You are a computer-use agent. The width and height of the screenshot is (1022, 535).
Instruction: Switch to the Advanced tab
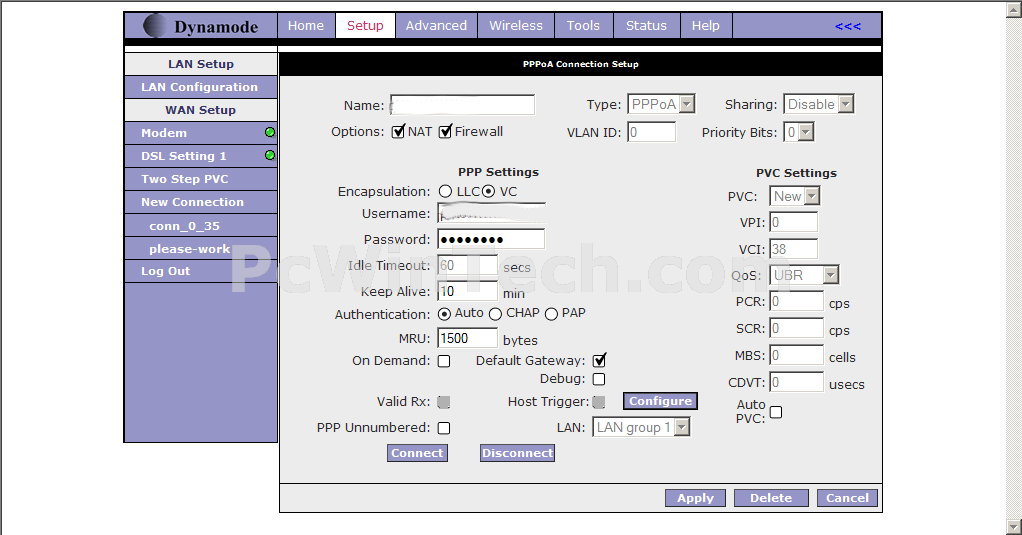[x=436, y=25]
